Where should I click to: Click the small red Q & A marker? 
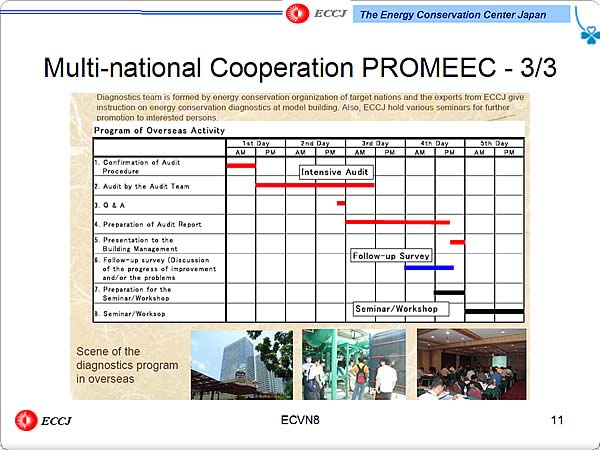tap(341, 203)
